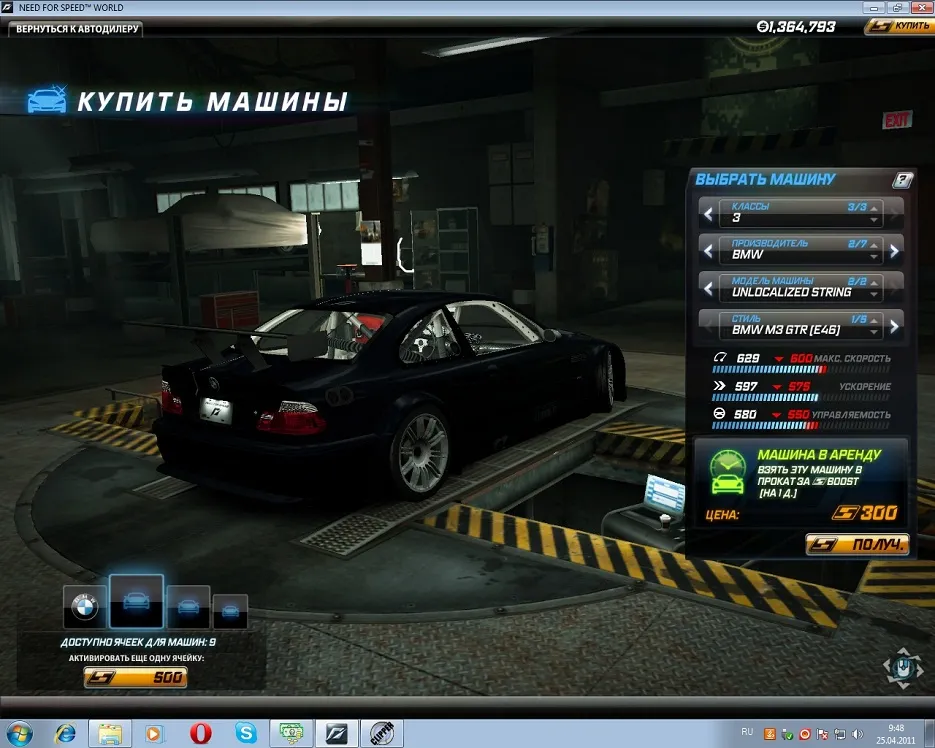Select the smallest fourth car thumbnail
The width and height of the screenshot is (935, 748).
coord(230,611)
